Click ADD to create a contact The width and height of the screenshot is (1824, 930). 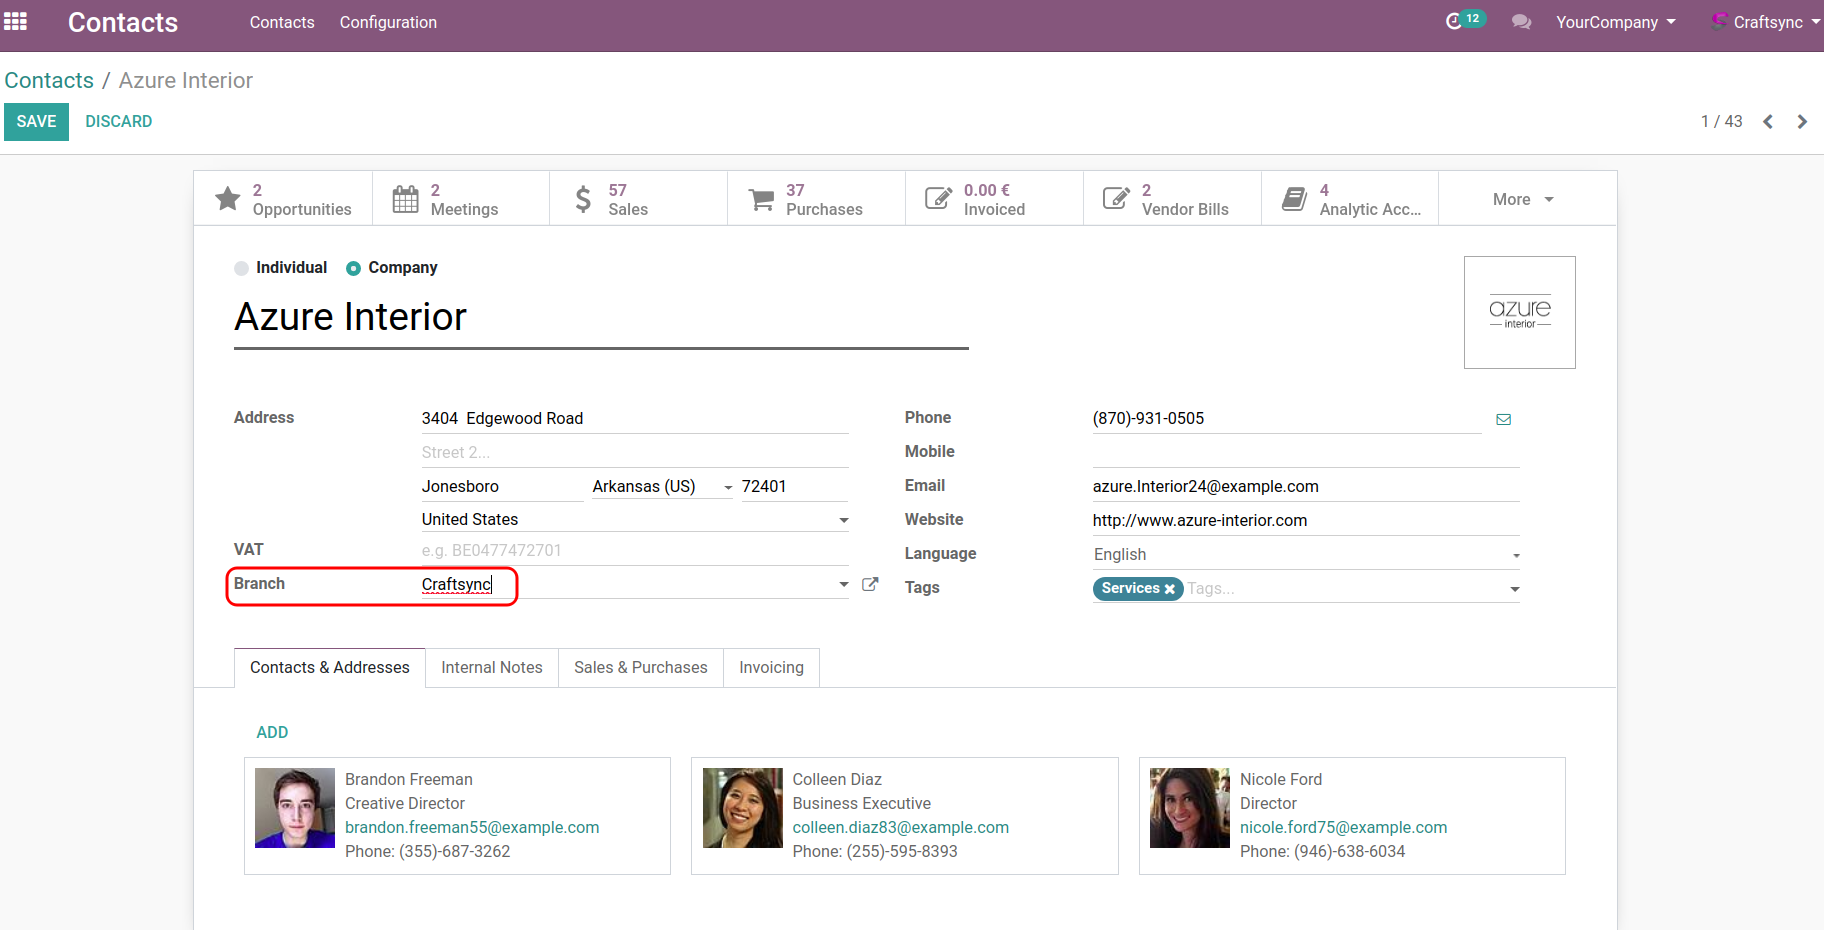272,732
